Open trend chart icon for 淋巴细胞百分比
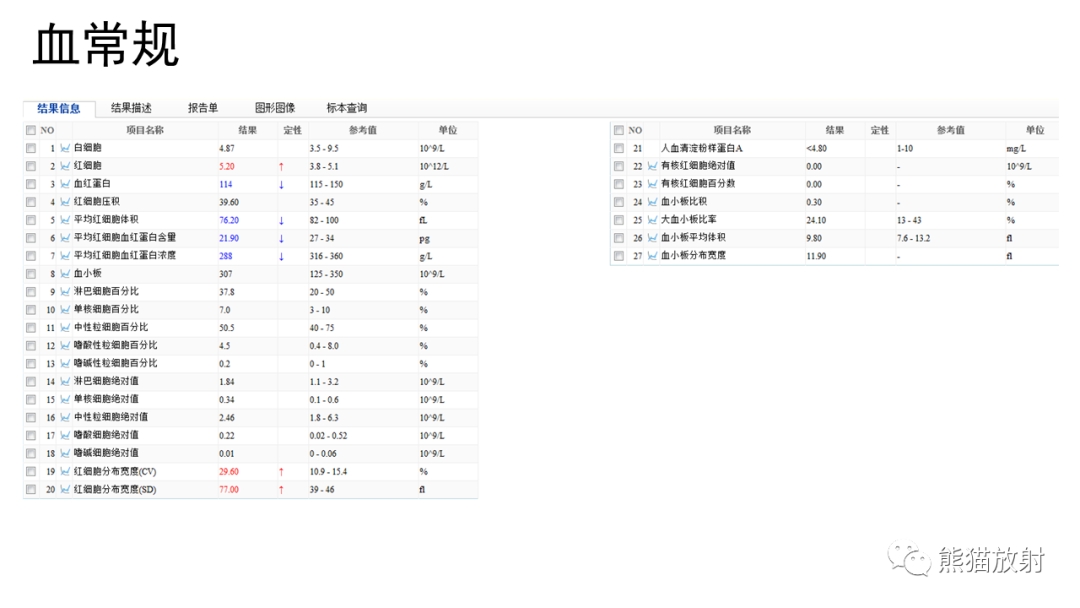 [65, 292]
